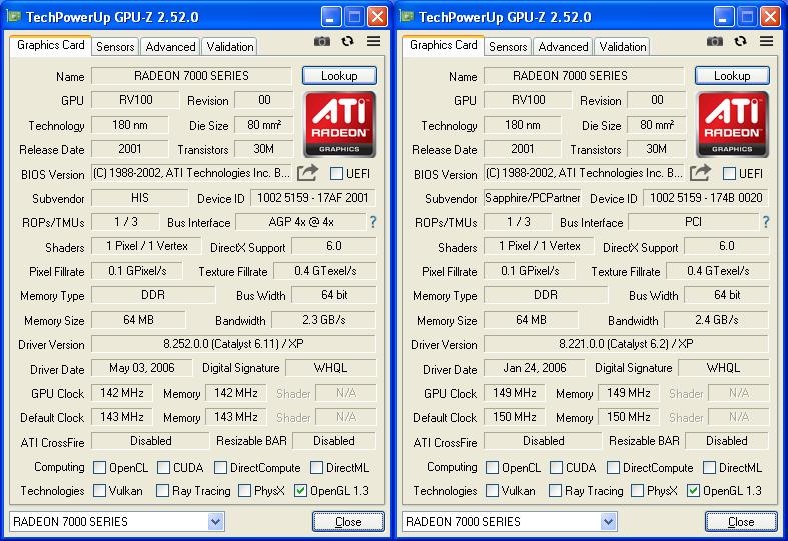Screen dimensions: 788x541
Task: Click GPU-Z title bar app icon, right window
Action: (407, 17)
